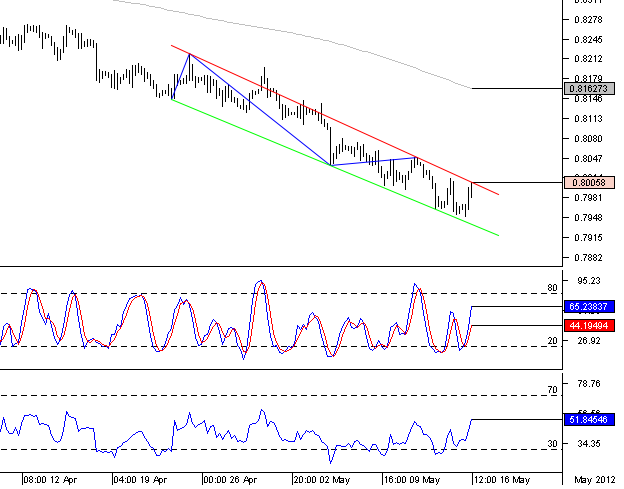Click the 0.8212 price axis label
The width and height of the screenshot is (624, 489).
tap(588, 59)
